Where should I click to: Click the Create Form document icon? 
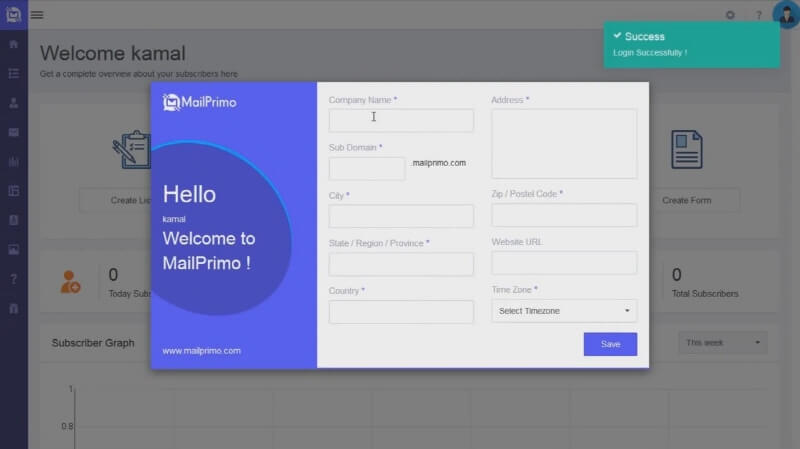pos(687,149)
